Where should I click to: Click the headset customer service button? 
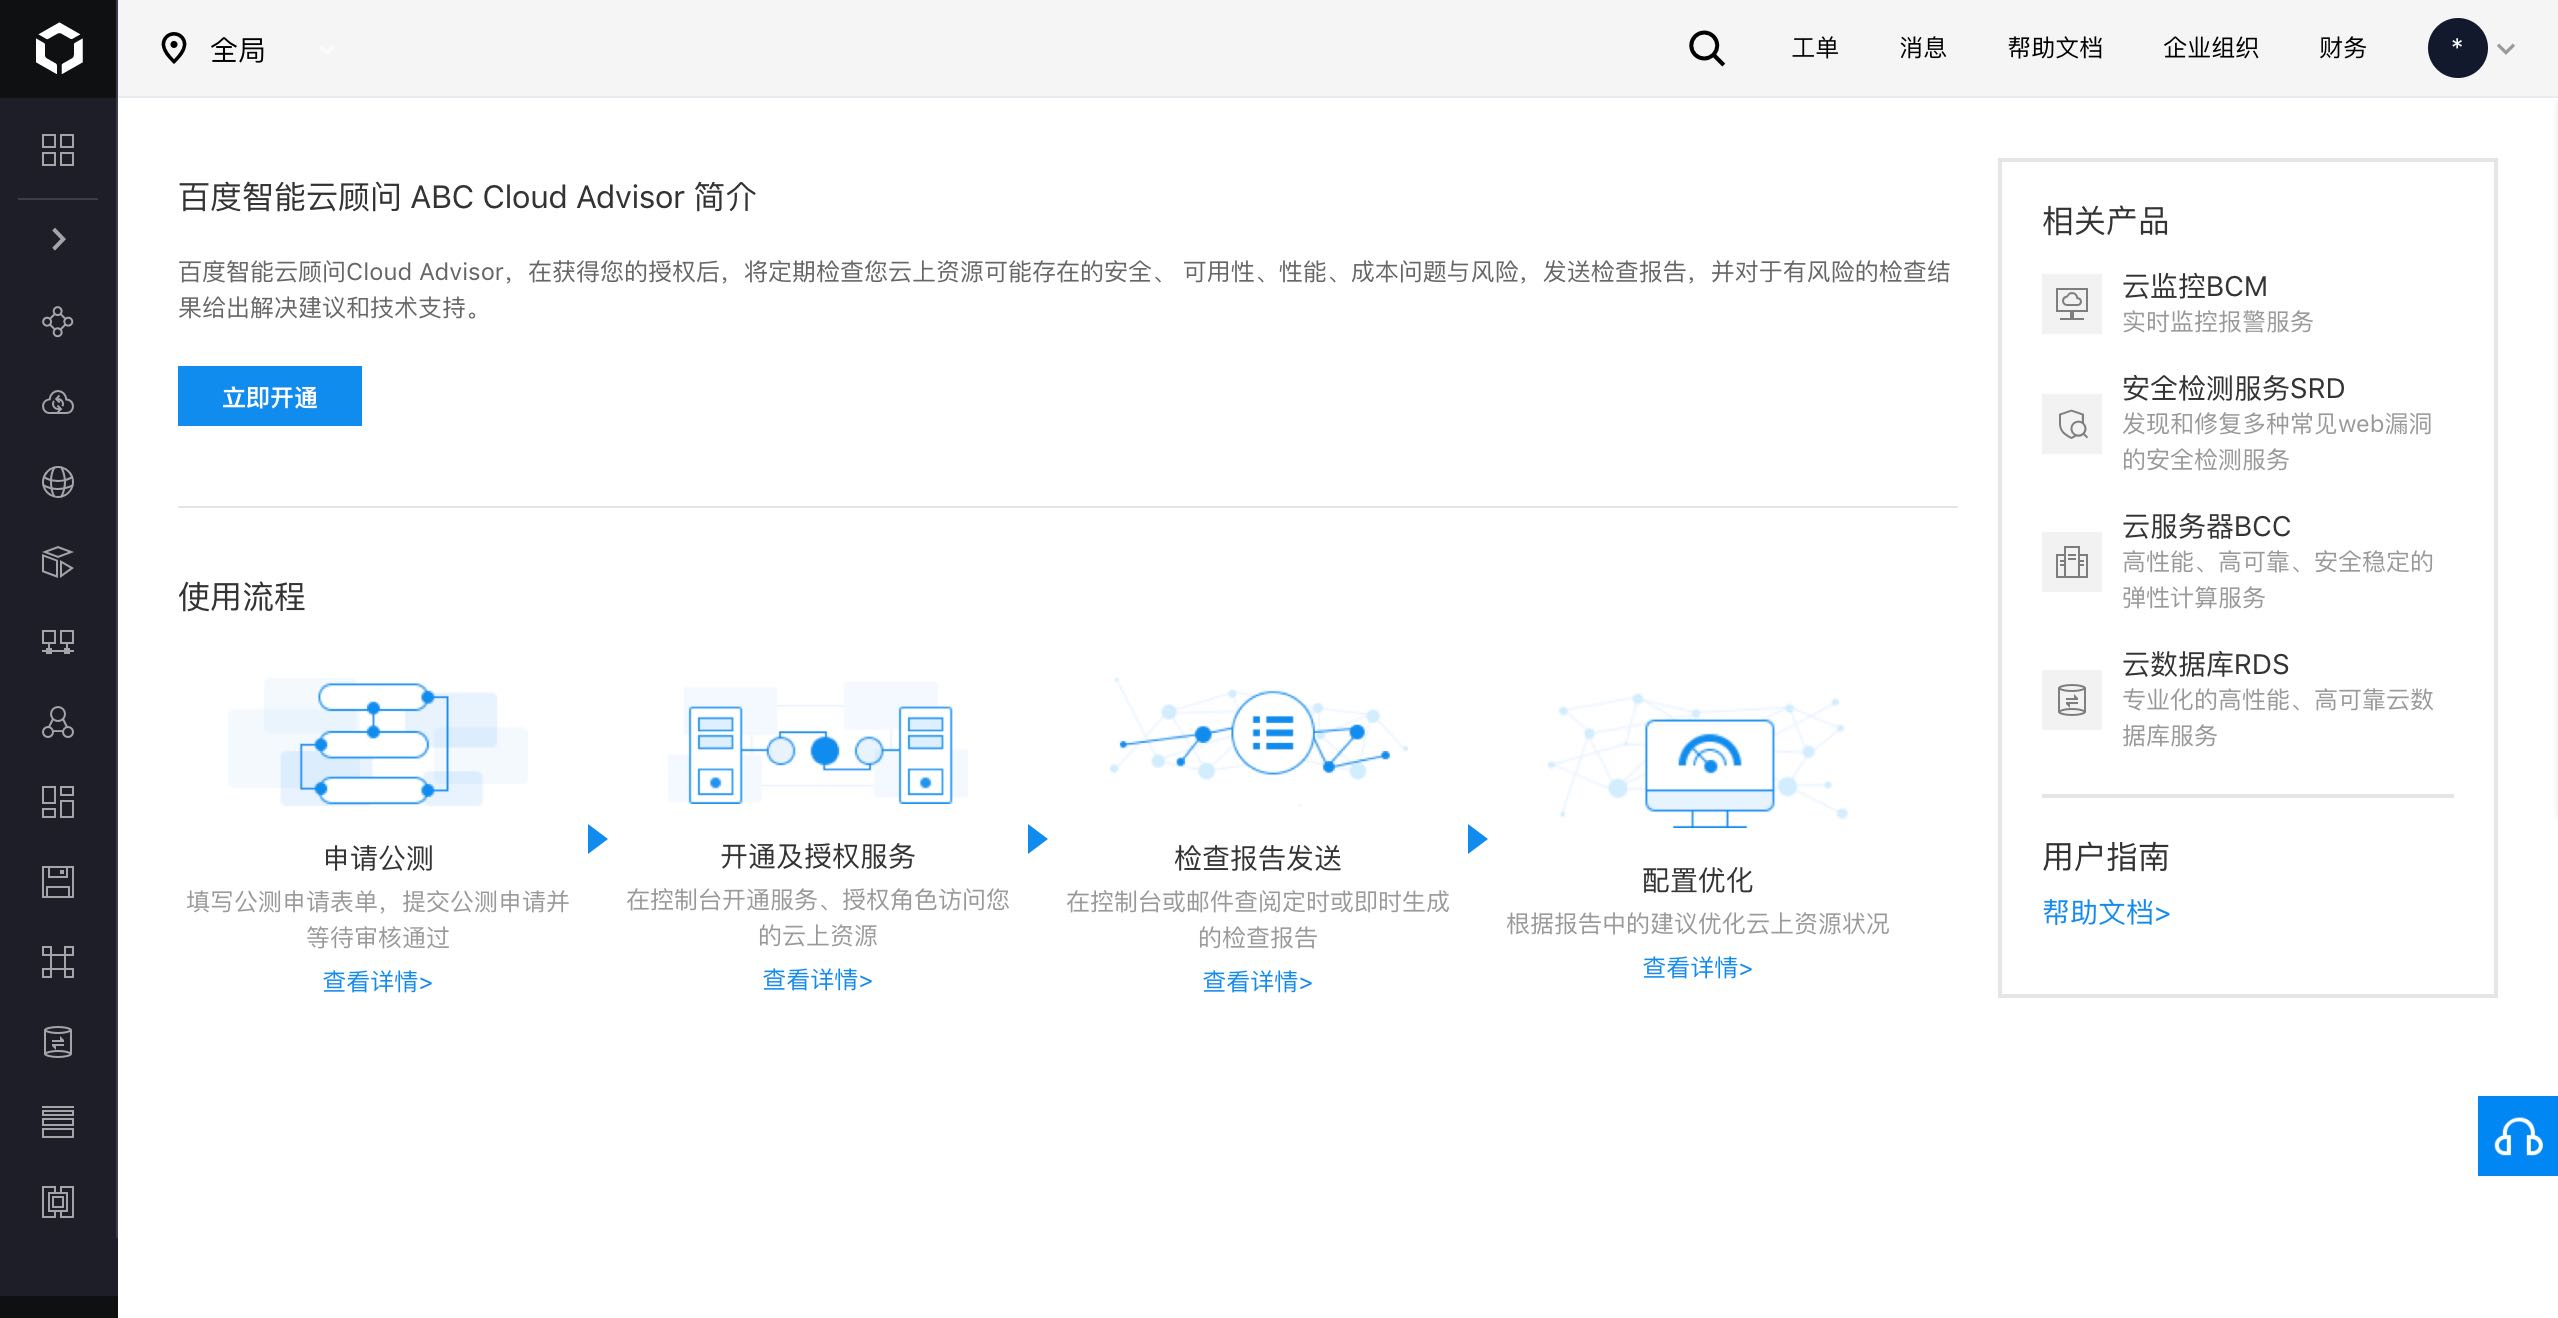coord(2518,1136)
